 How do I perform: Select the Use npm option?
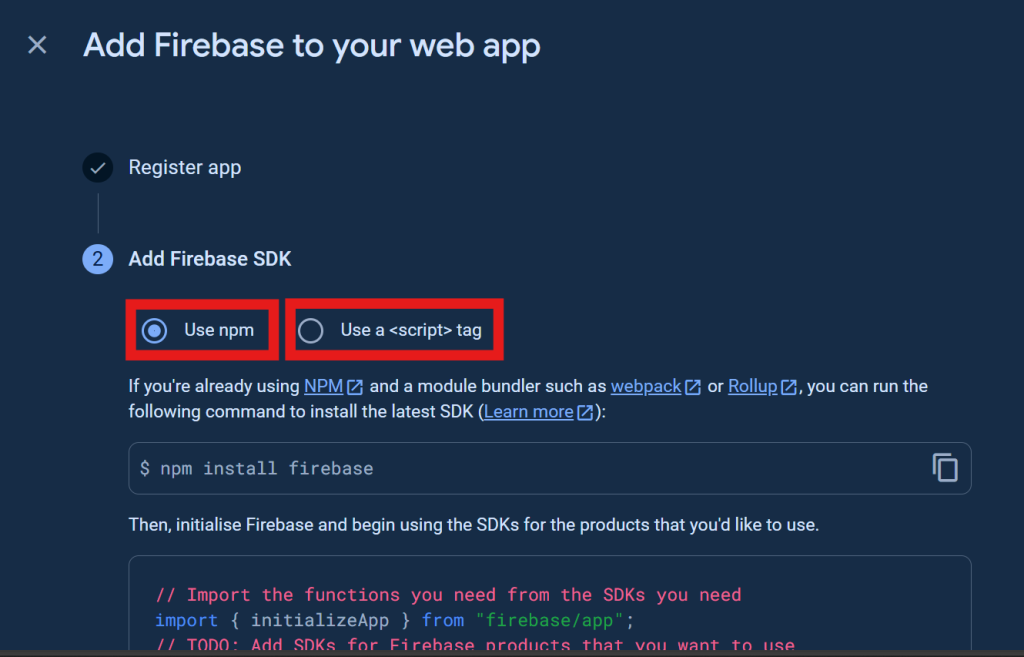156,329
